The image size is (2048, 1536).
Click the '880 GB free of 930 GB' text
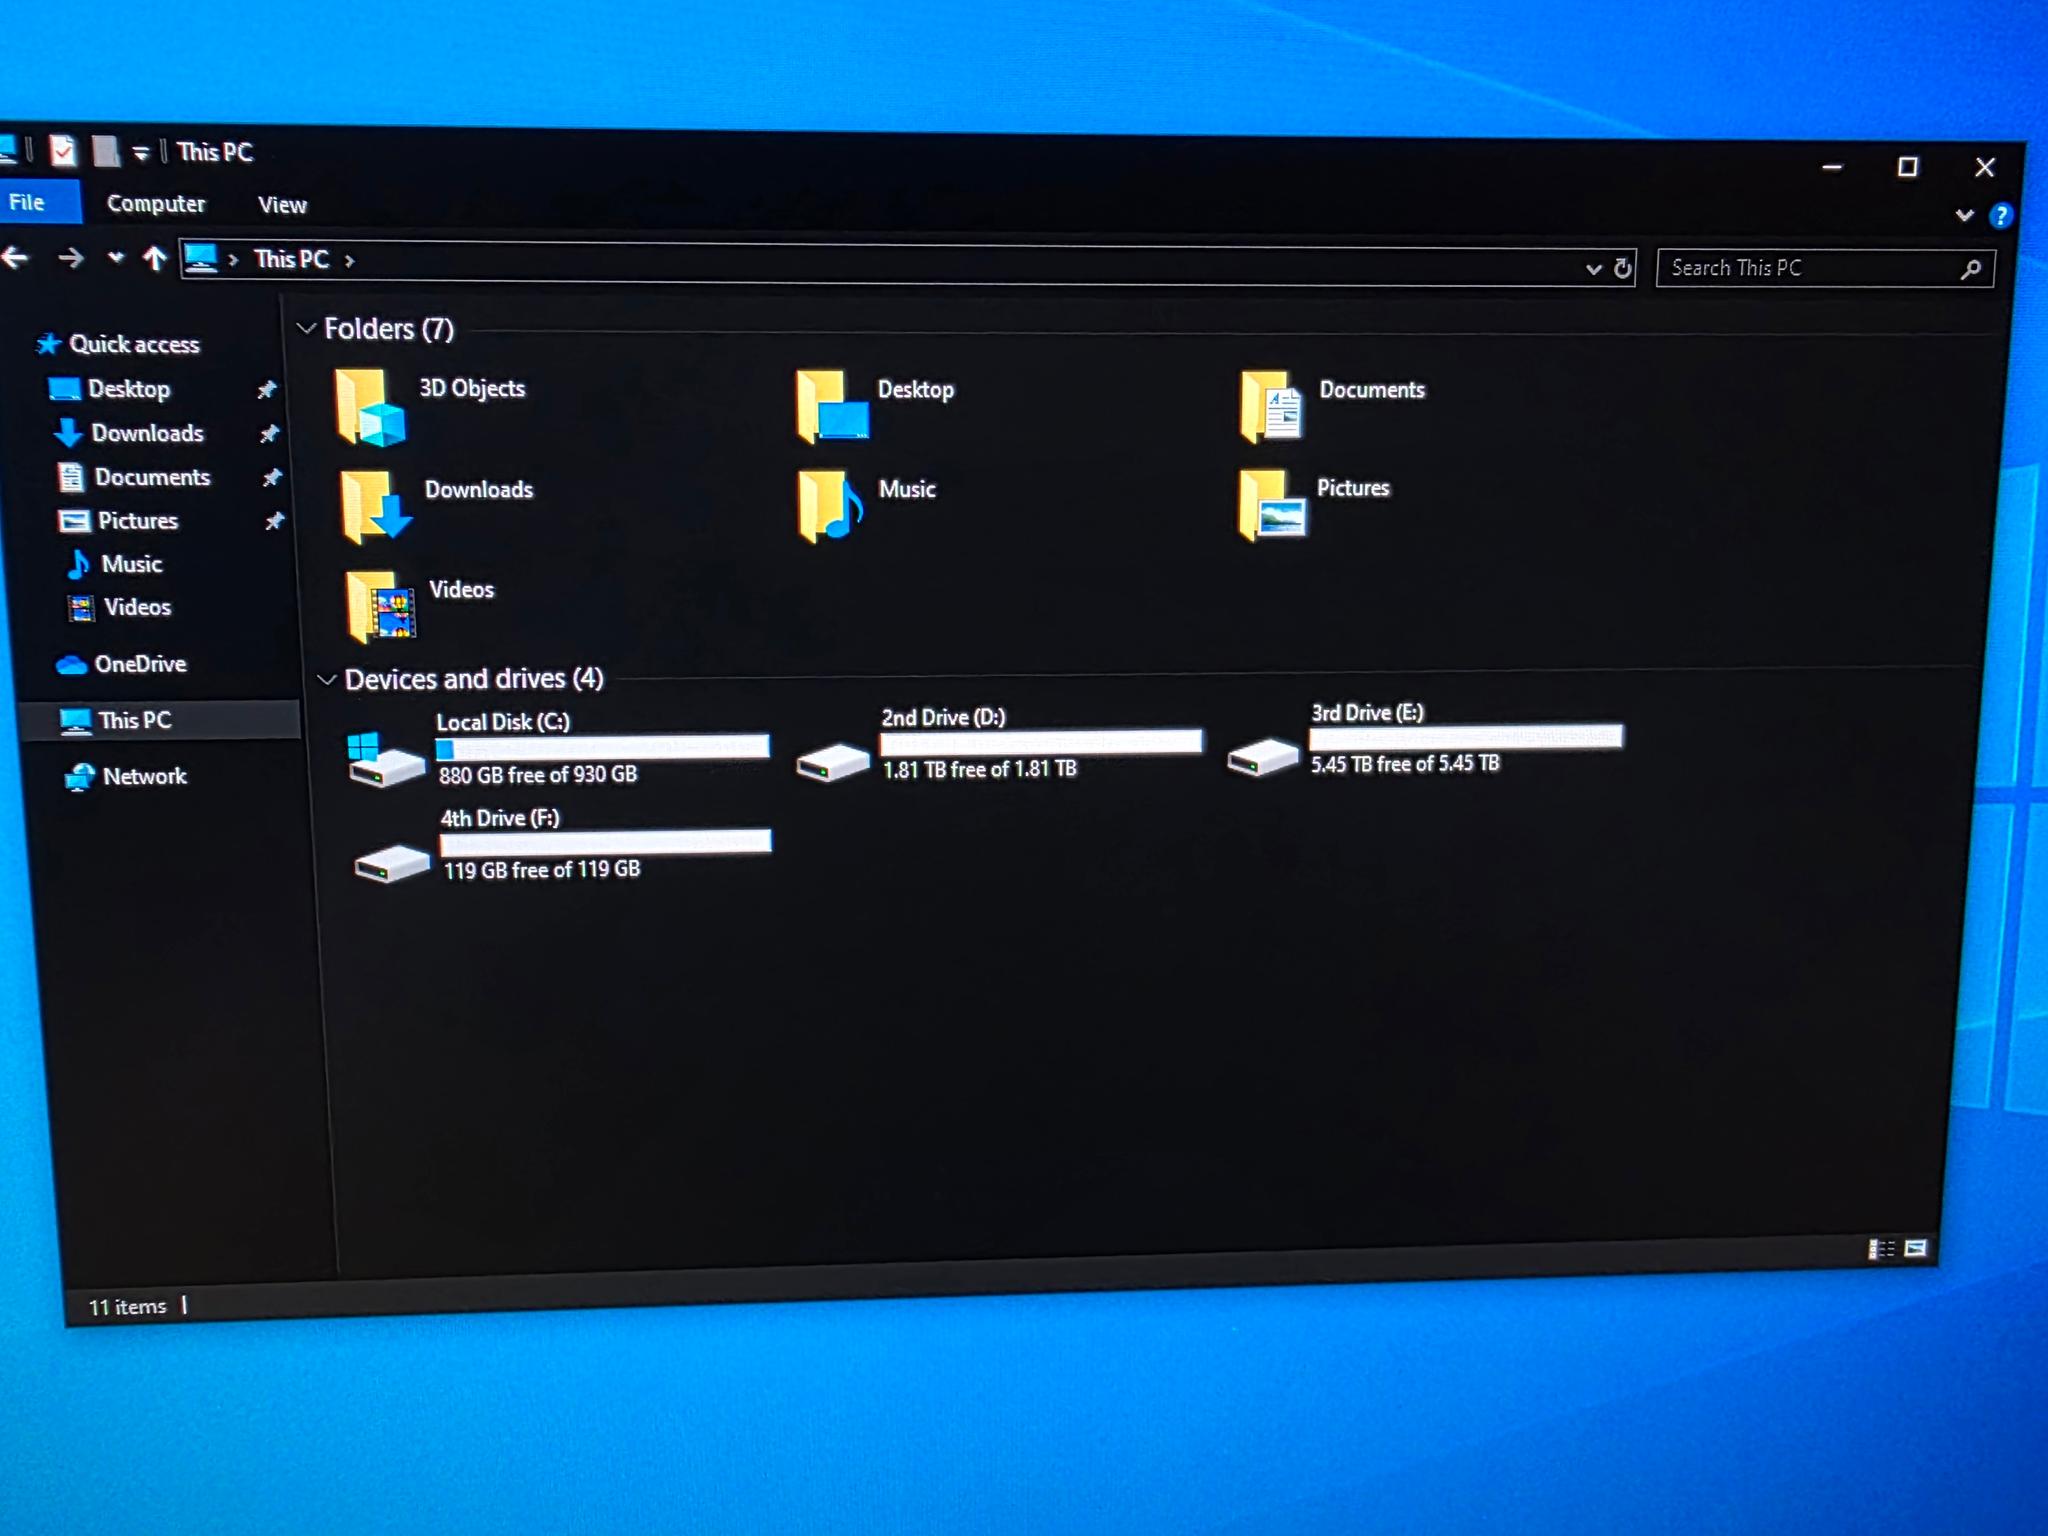click(x=538, y=774)
